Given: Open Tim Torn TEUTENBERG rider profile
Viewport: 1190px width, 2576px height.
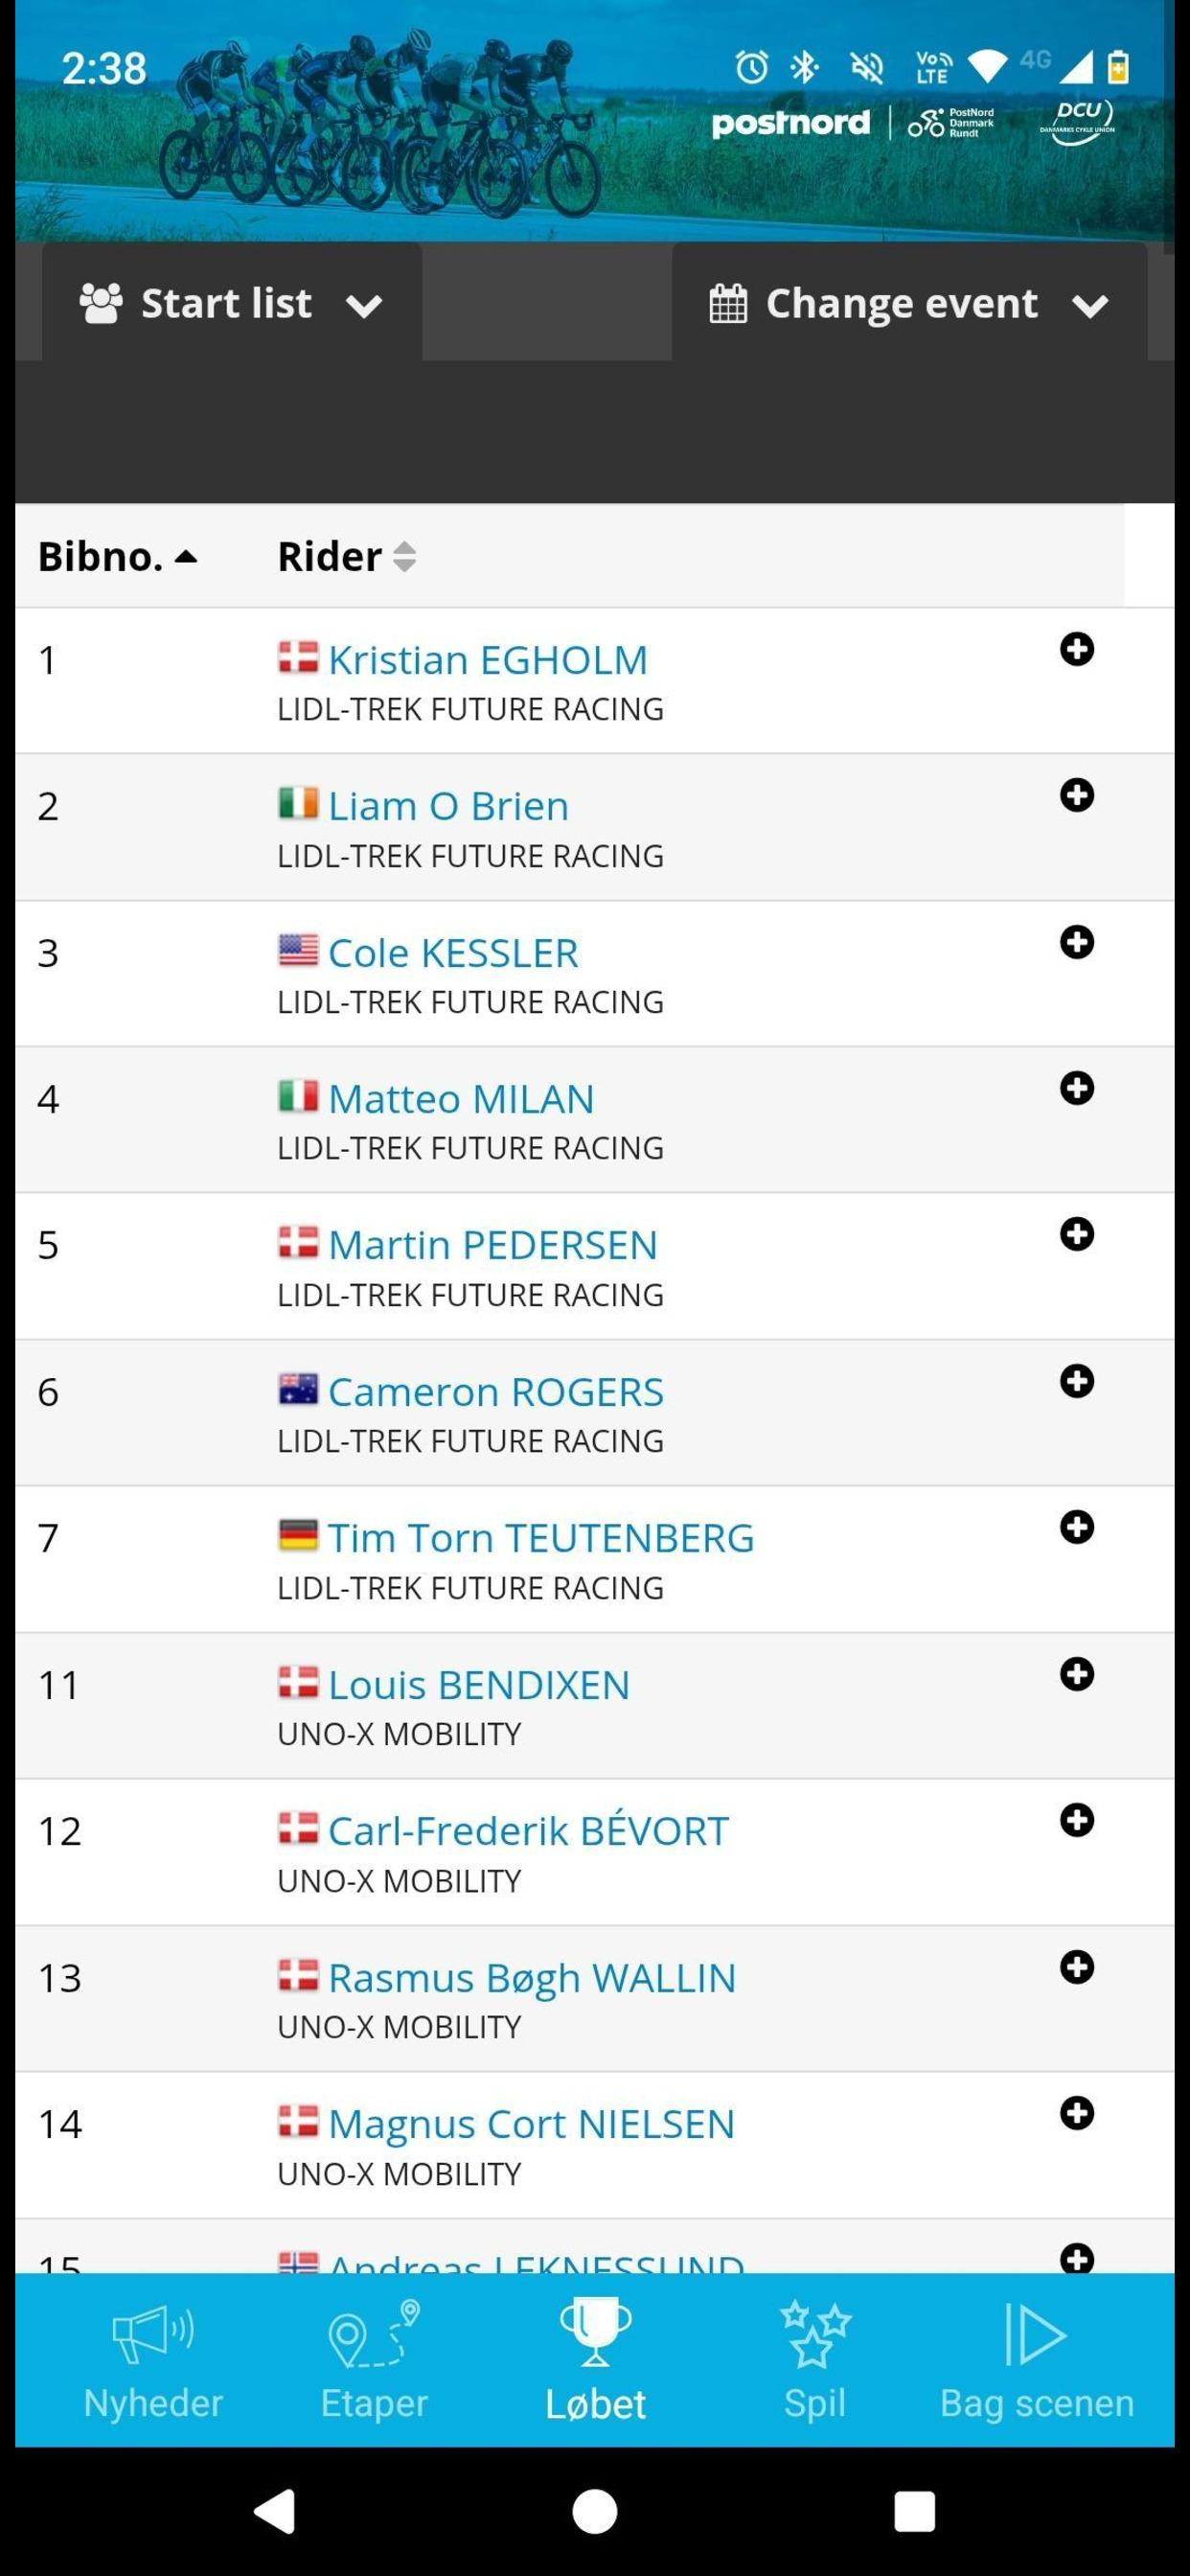Looking at the screenshot, I should tap(541, 1537).
